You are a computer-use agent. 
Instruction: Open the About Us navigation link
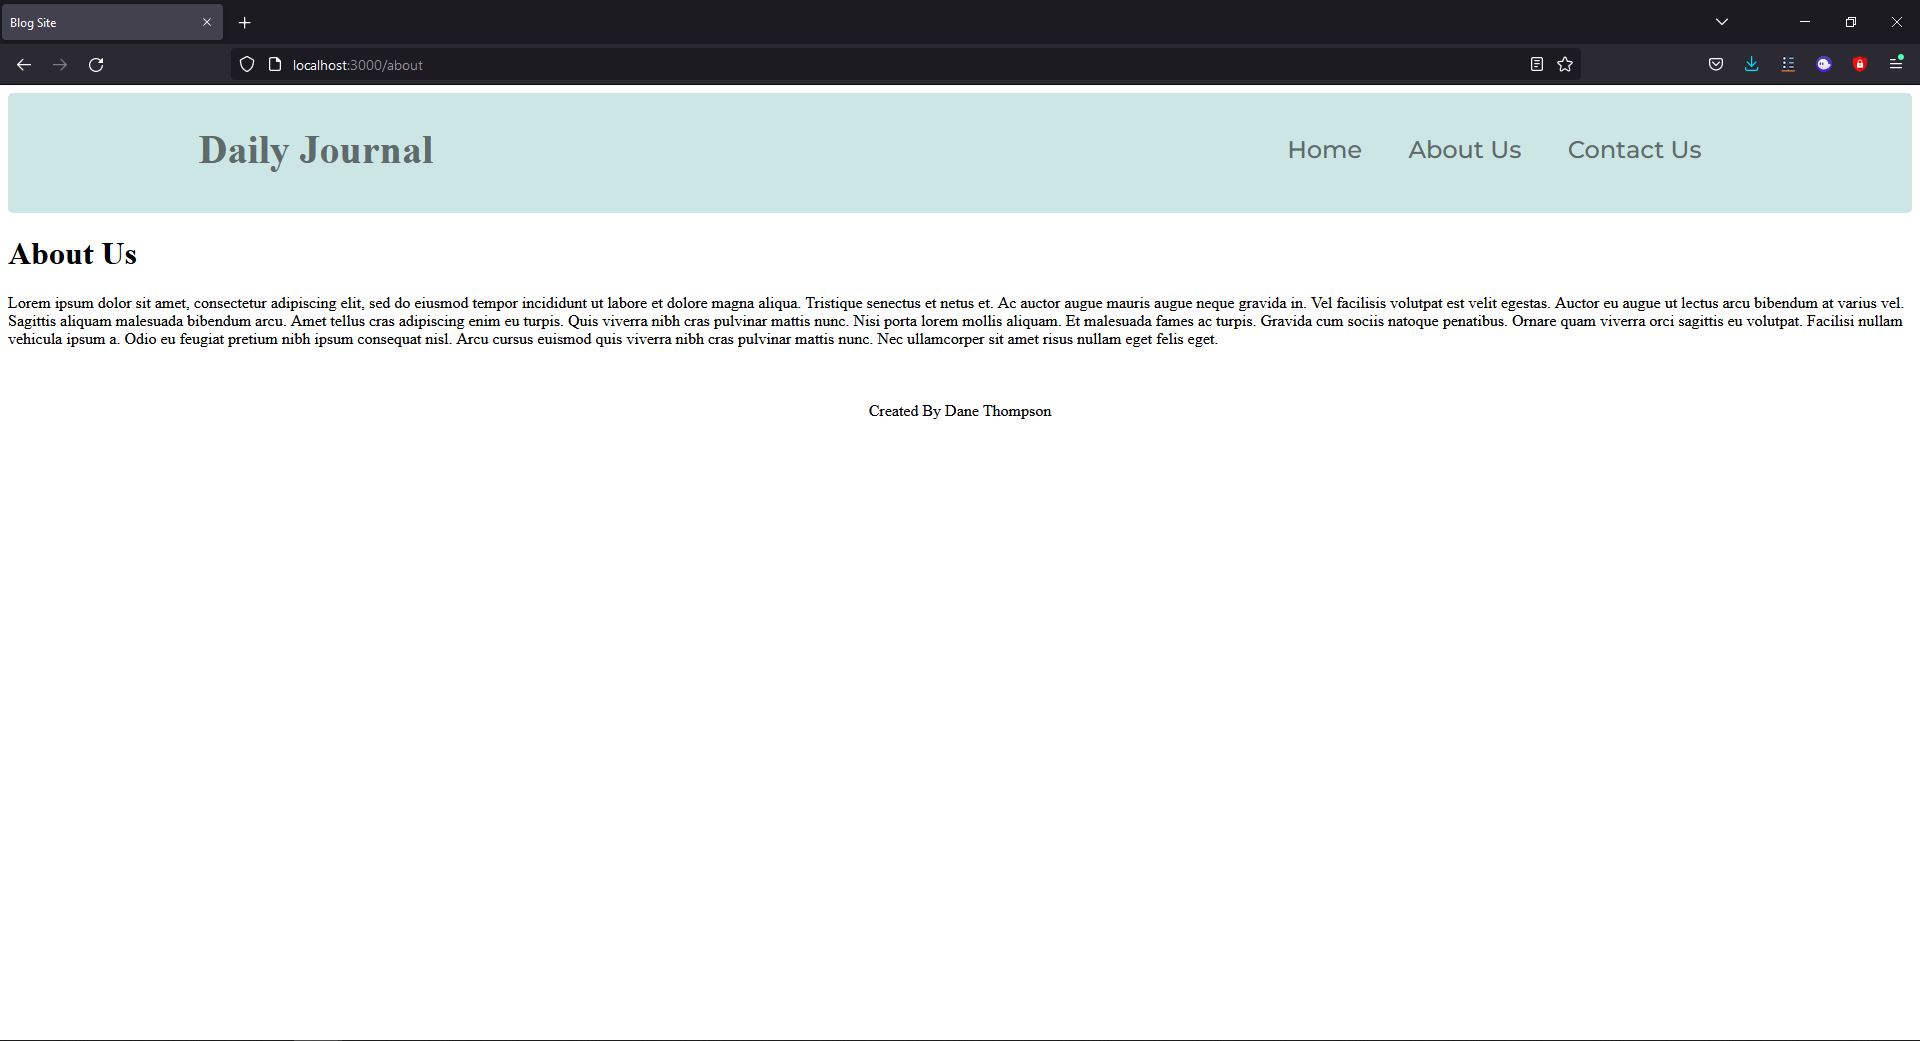1464,150
